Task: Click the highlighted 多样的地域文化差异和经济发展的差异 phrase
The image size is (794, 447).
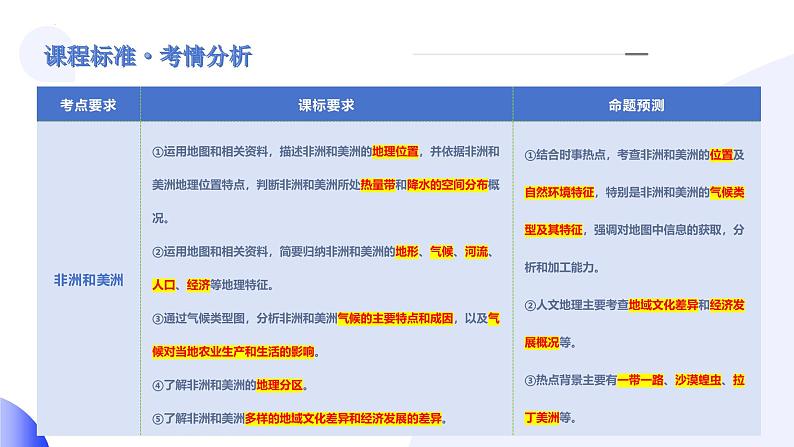Action: 343,419
